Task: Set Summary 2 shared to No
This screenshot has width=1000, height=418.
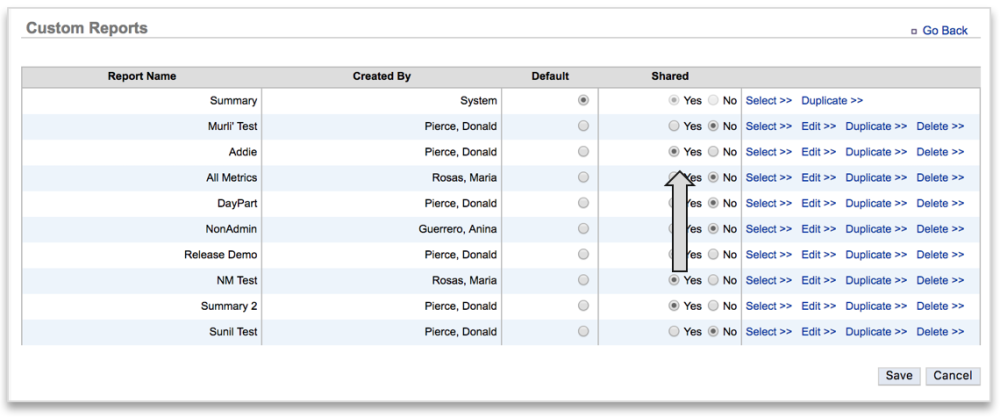Action: 713,306
